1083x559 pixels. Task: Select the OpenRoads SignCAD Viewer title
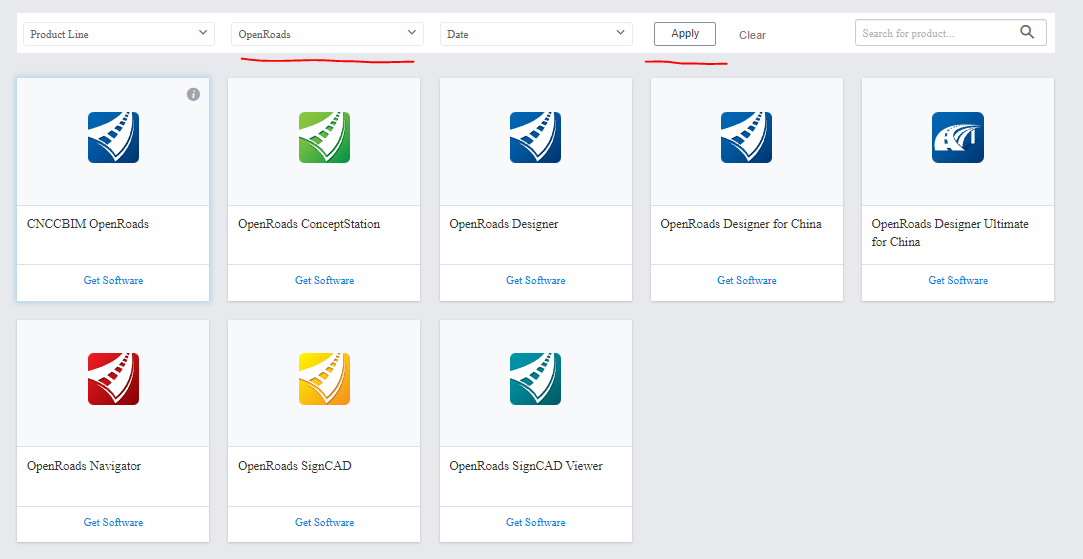point(526,466)
